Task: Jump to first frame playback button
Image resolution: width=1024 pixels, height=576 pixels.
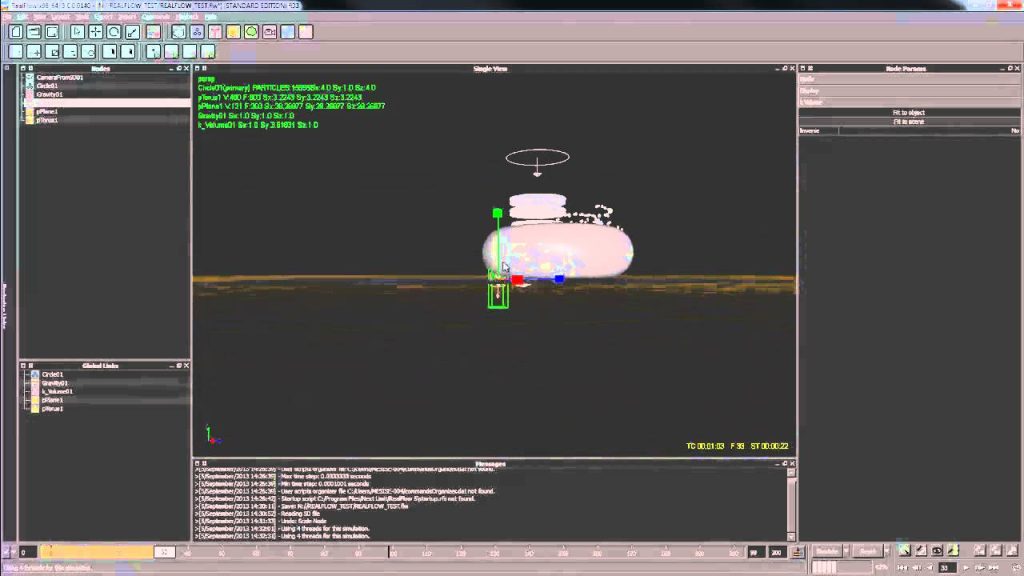Action: 902,568
